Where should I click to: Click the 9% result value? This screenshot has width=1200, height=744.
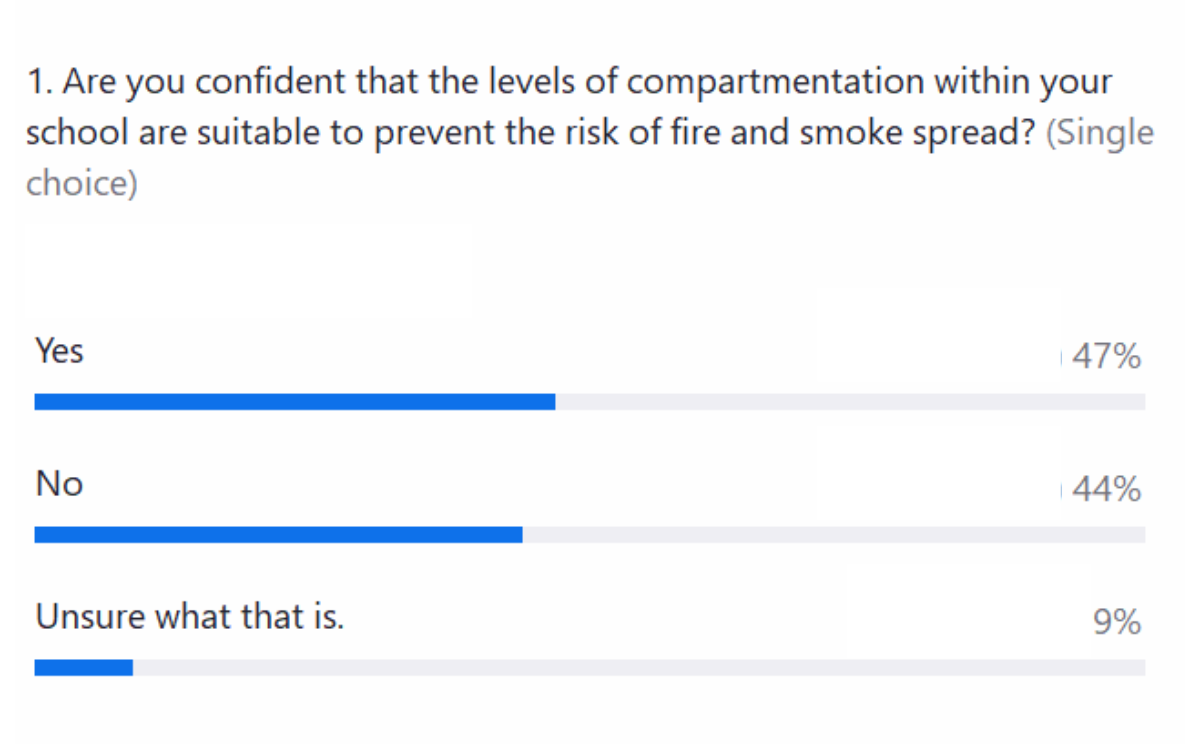1117,623
